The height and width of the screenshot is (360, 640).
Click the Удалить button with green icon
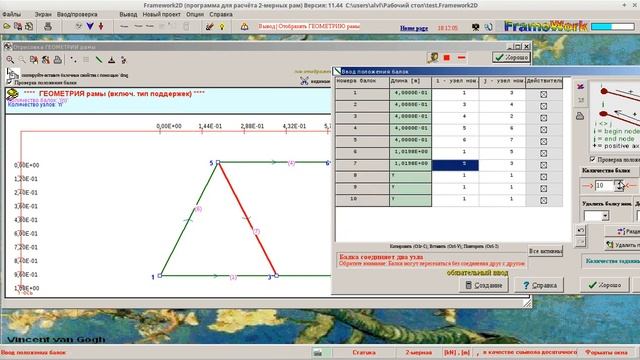[x=622, y=245]
